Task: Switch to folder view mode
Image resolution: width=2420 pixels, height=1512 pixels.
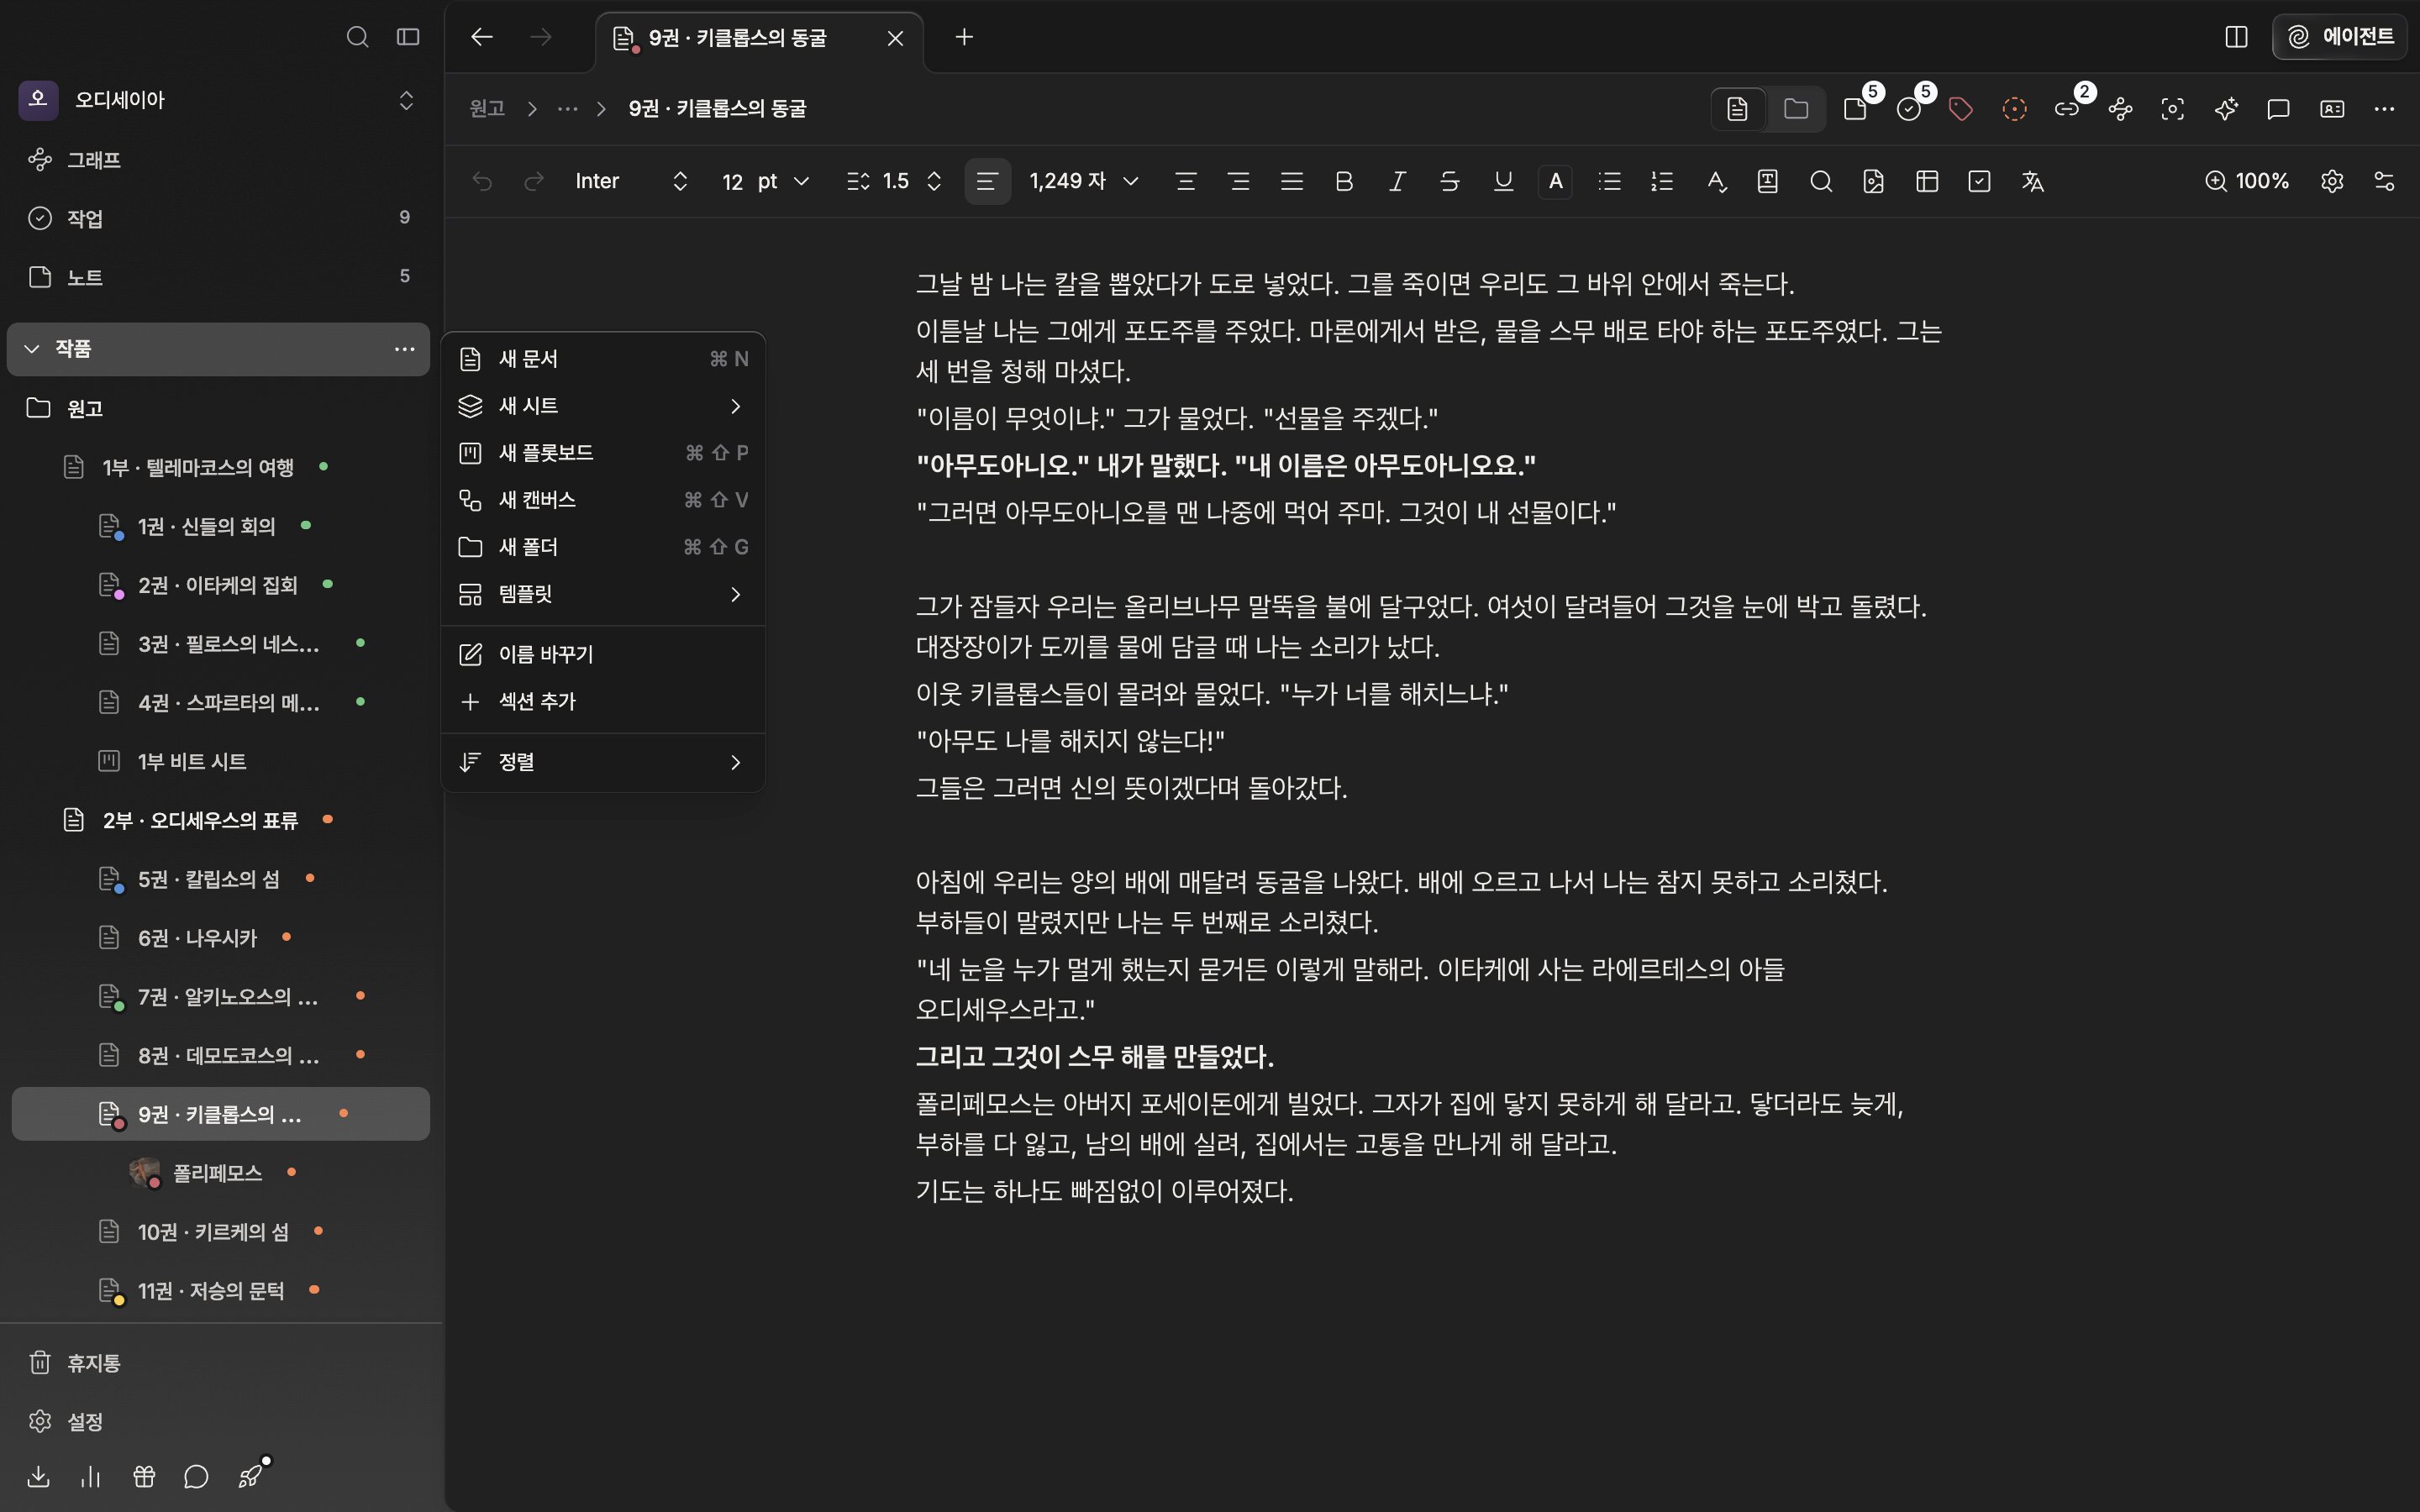Action: 1796,108
